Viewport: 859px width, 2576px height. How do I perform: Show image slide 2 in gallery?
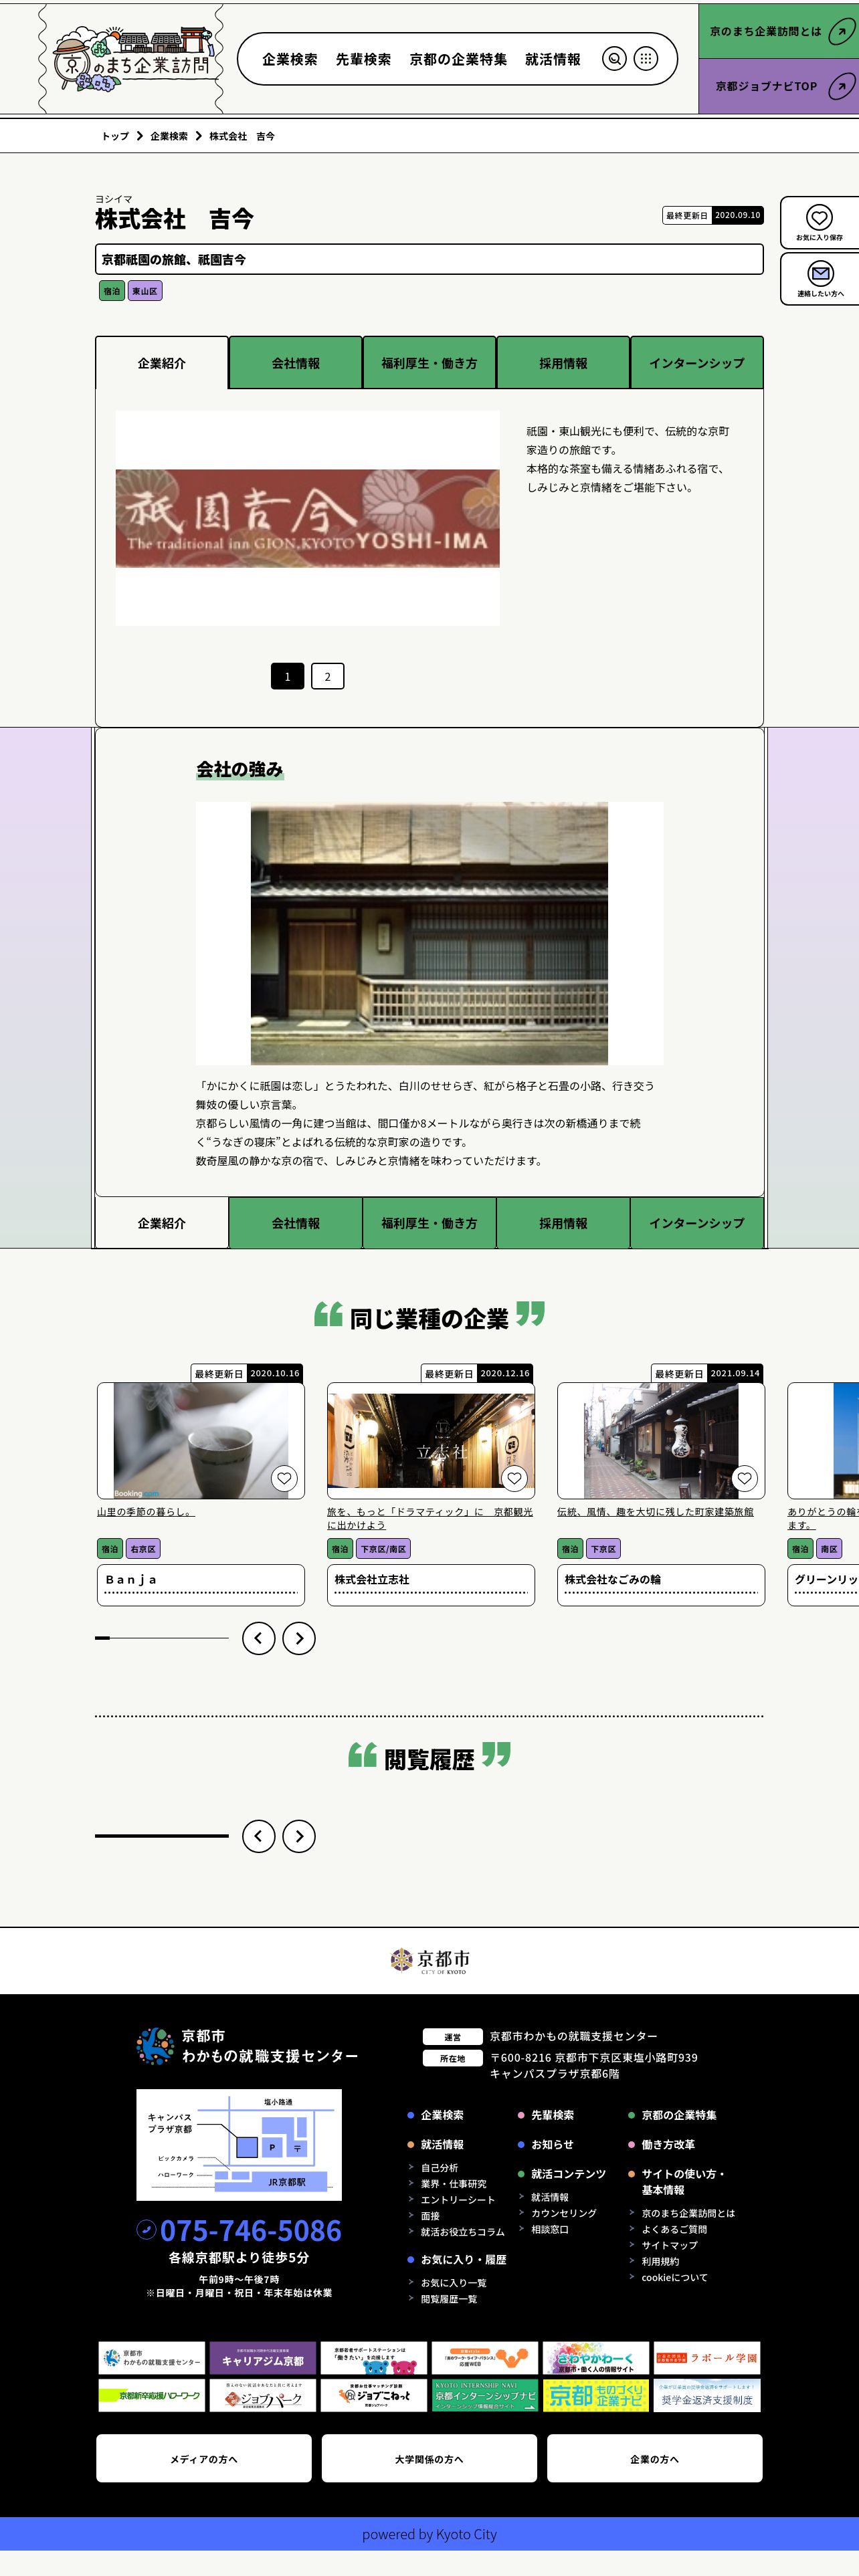pyautogui.click(x=327, y=676)
